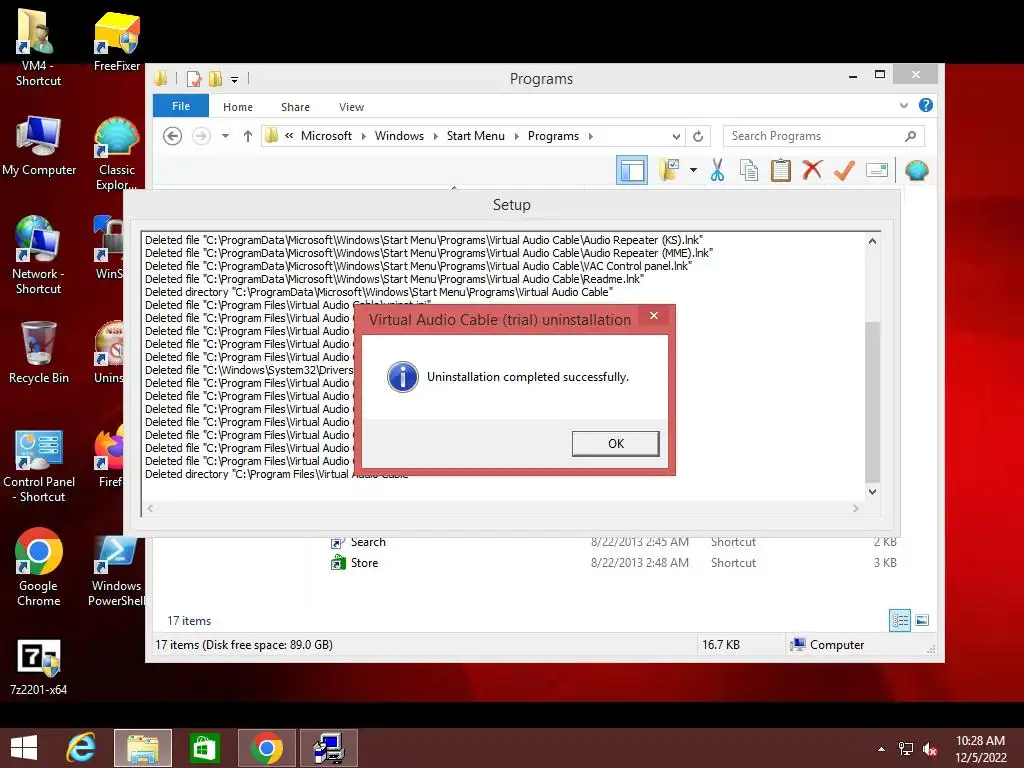Open the taskbar clock and date

[980, 749]
